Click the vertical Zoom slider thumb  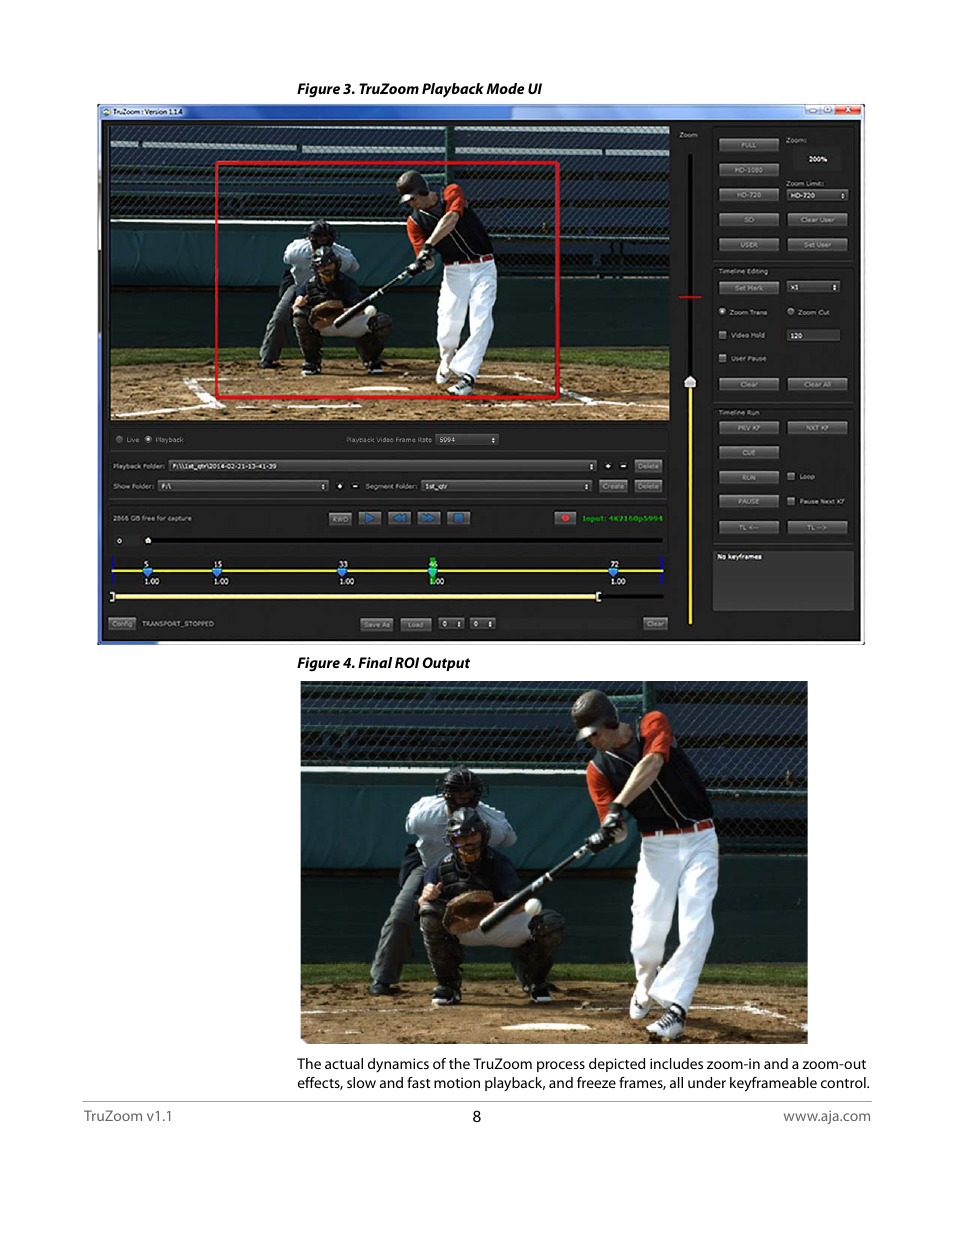[x=690, y=382]
